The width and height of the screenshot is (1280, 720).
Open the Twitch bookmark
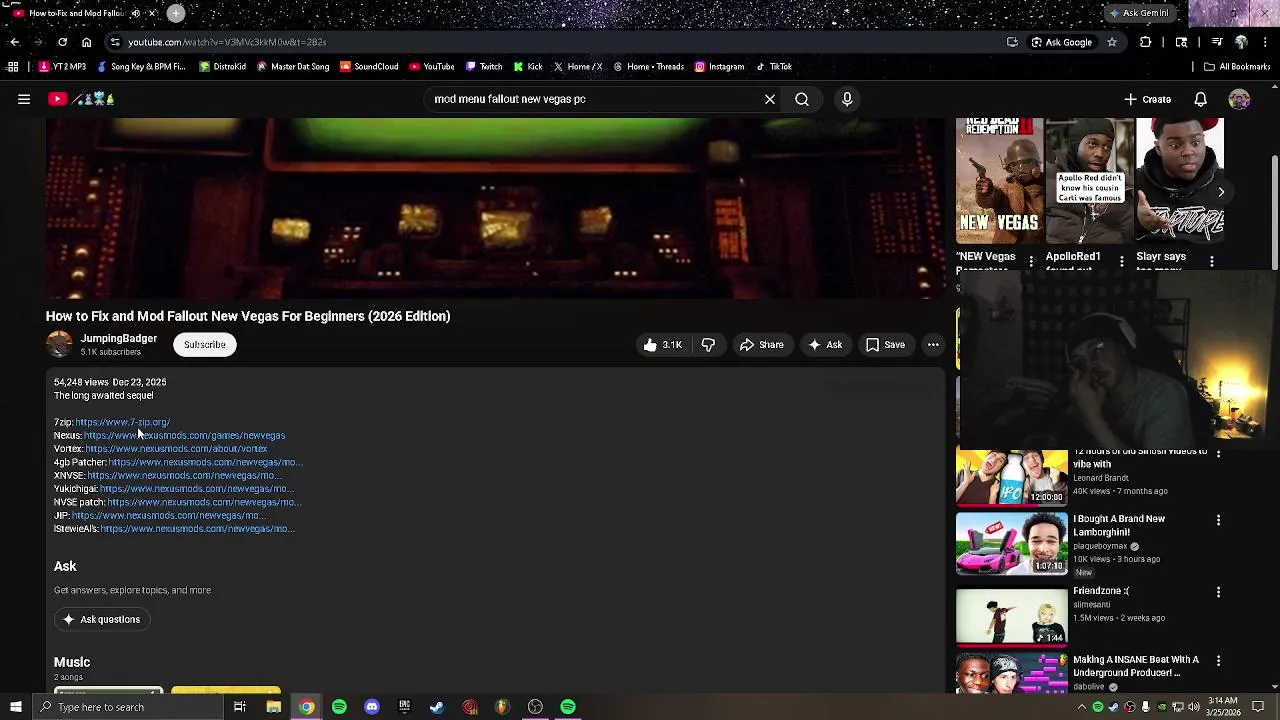coord(484,67)
